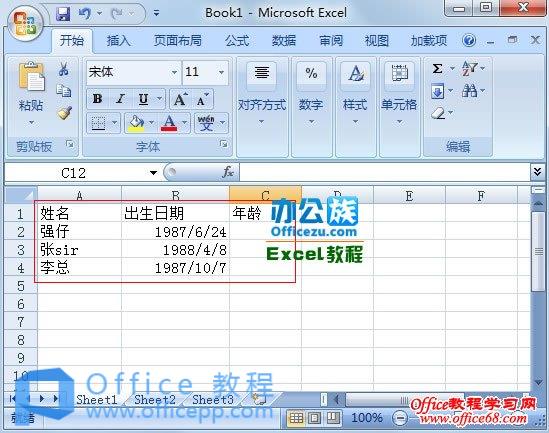Switch to the 加载项 tab
549x433 pixels.
click(x=429, y=41)
